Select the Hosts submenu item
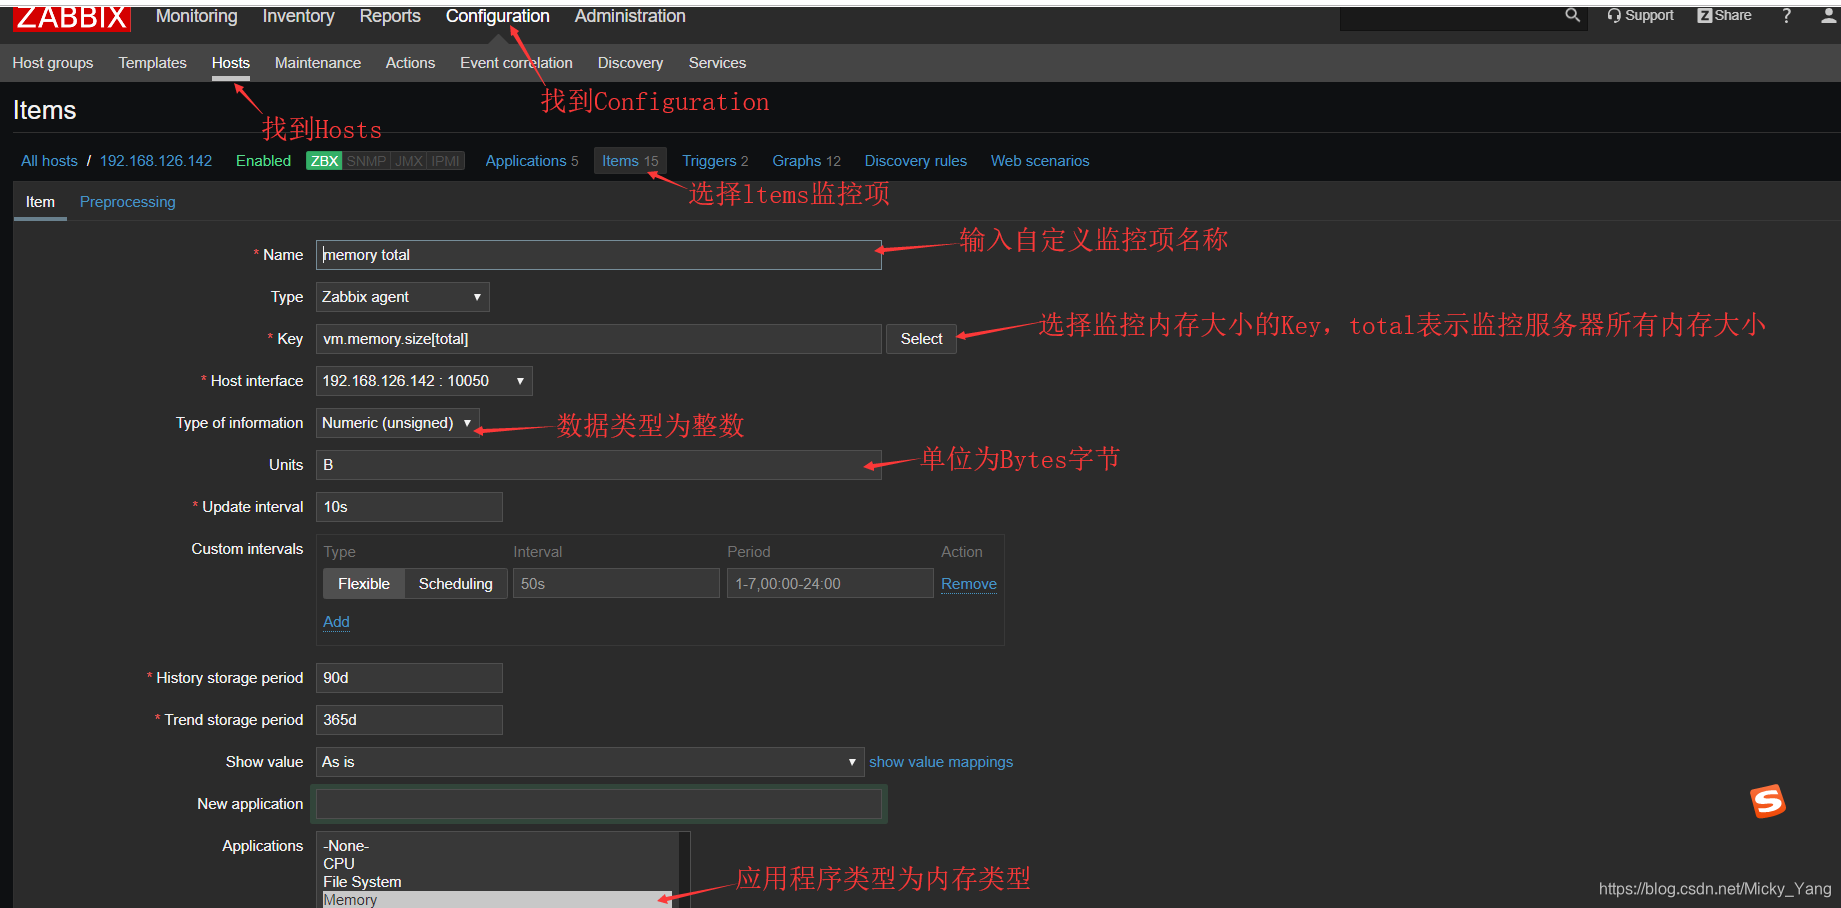 231,63
